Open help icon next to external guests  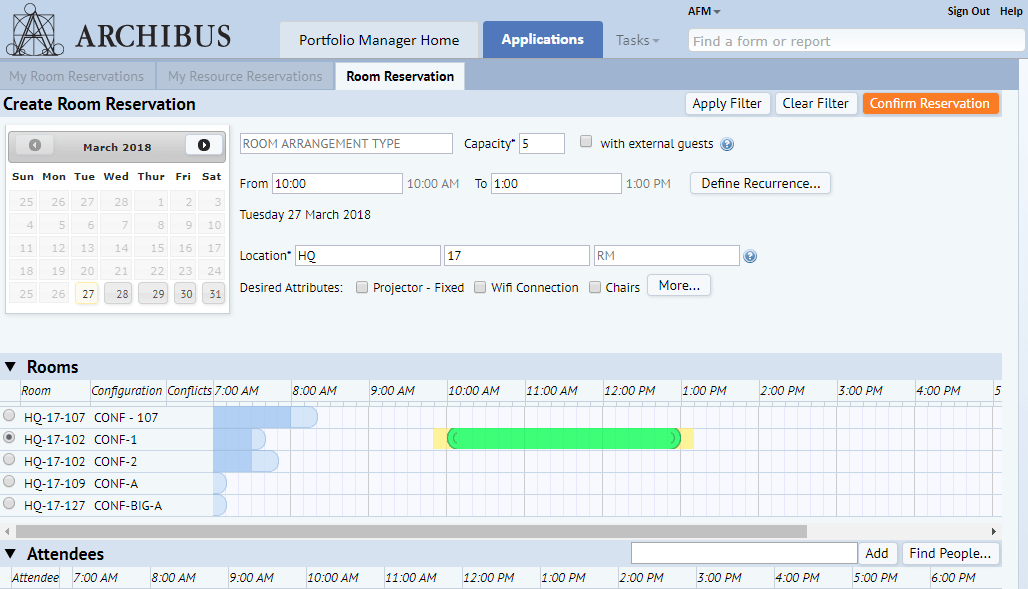727,144
